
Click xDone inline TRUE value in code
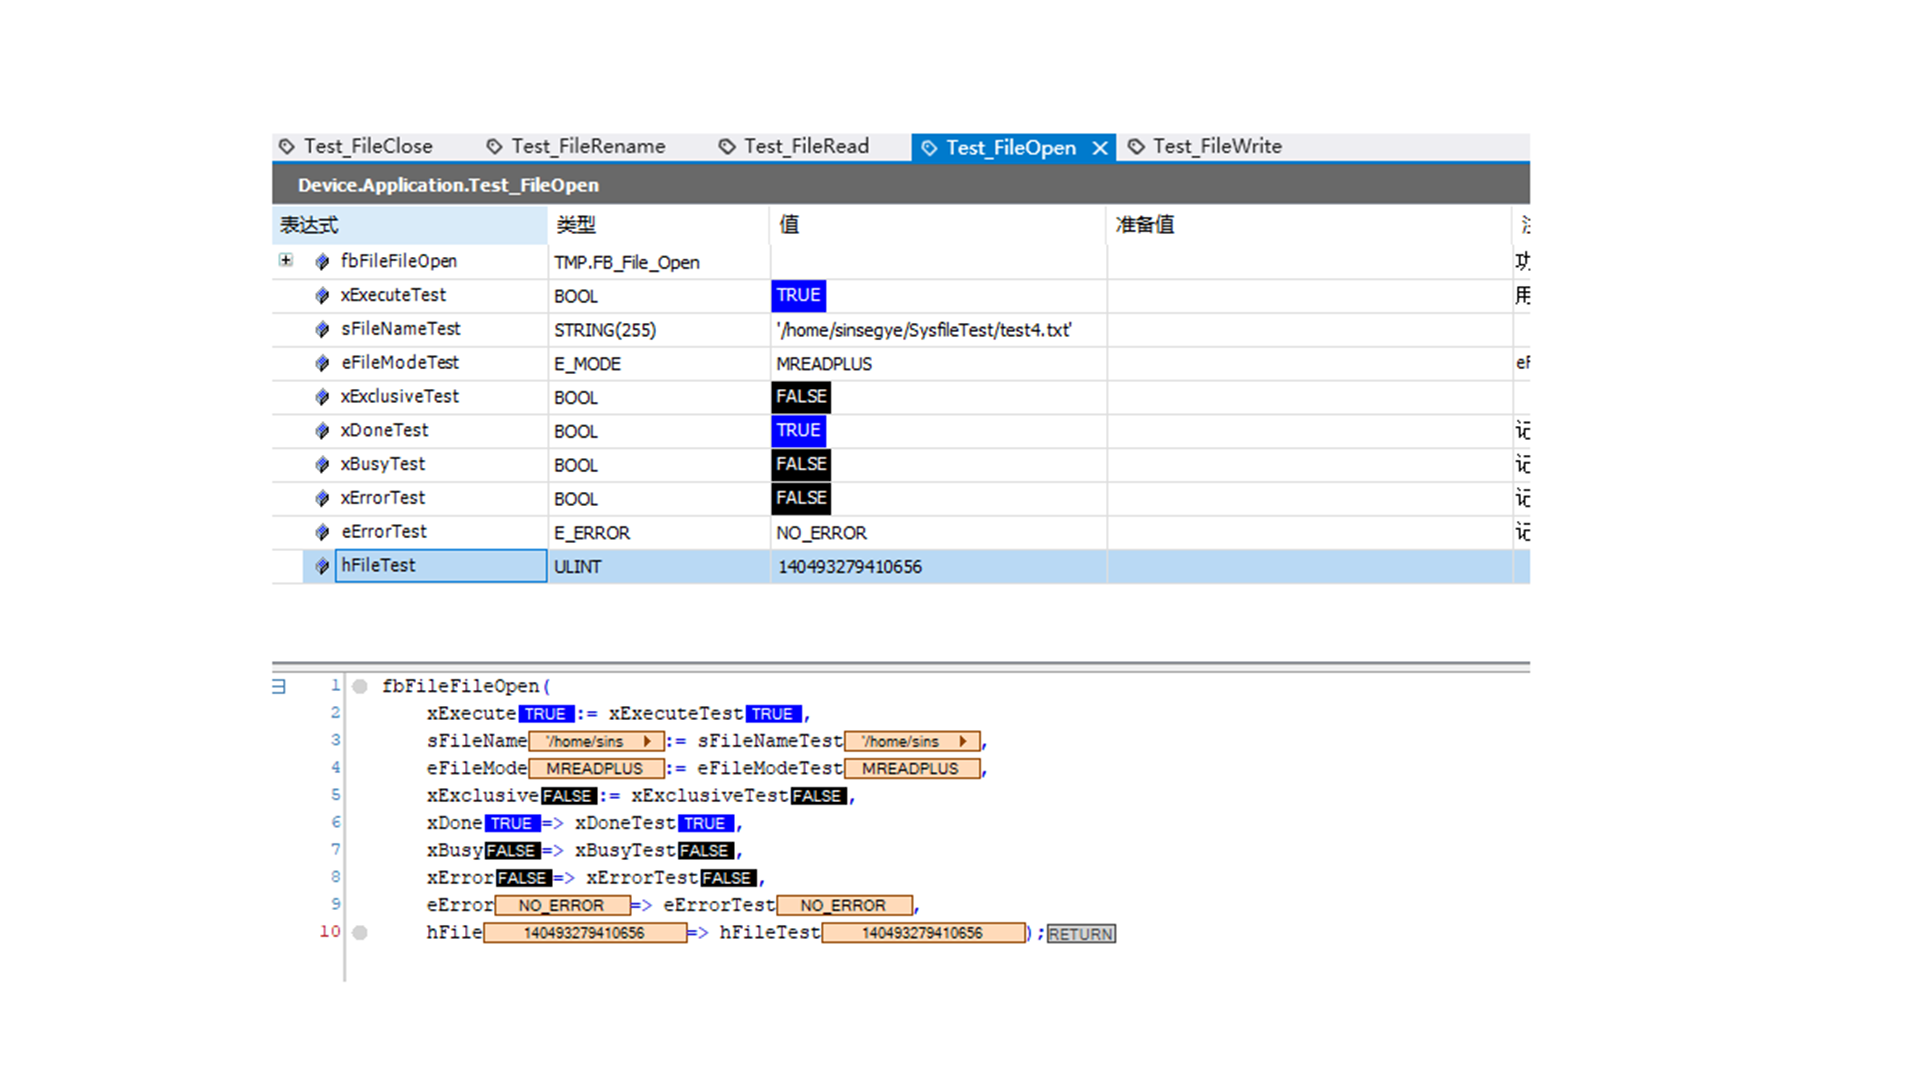tap(512, 823)
